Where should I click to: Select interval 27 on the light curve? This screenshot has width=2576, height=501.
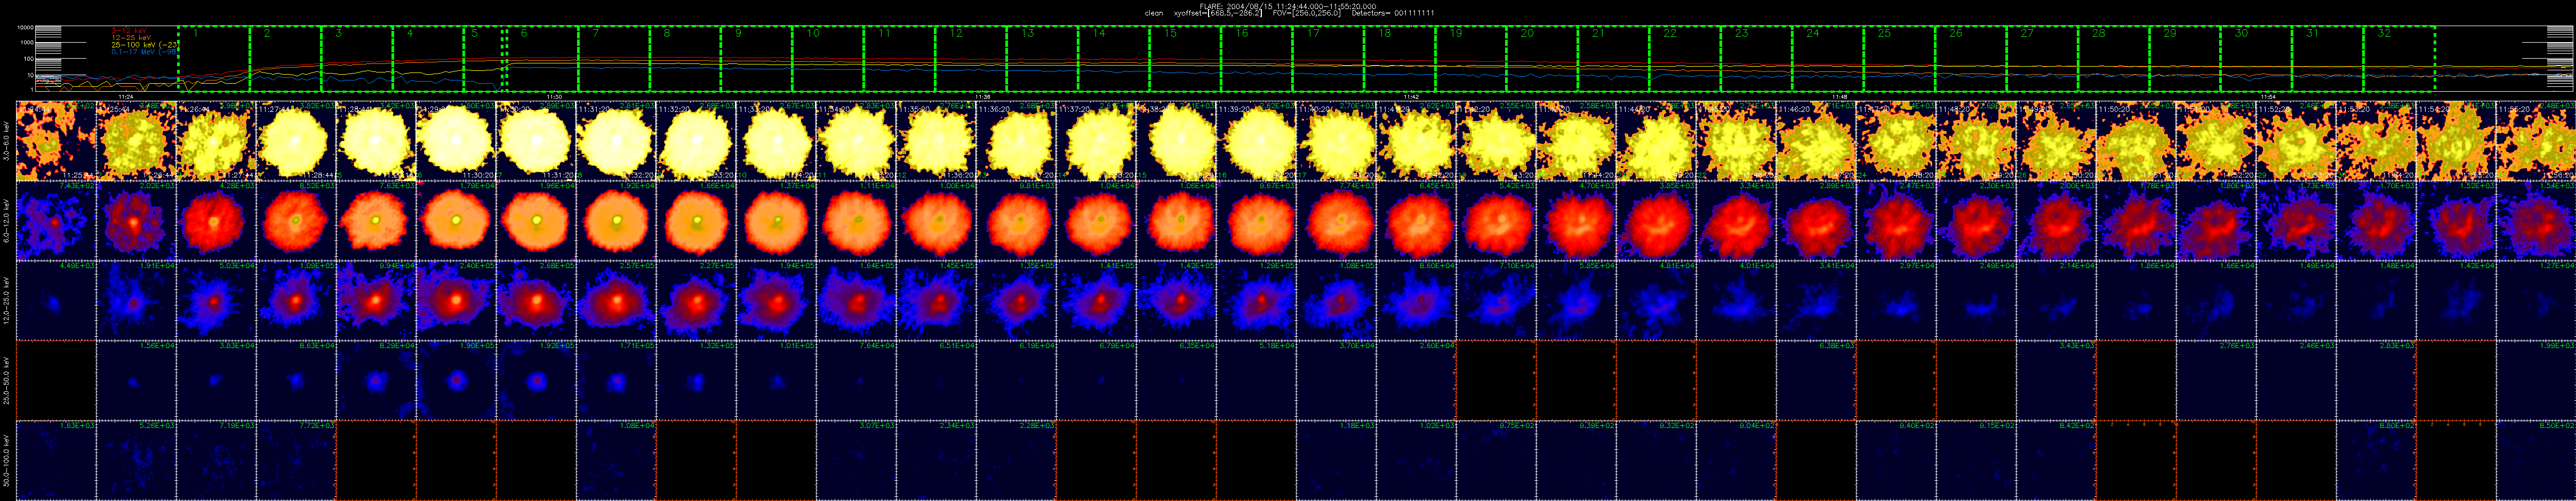(2042, 58)
